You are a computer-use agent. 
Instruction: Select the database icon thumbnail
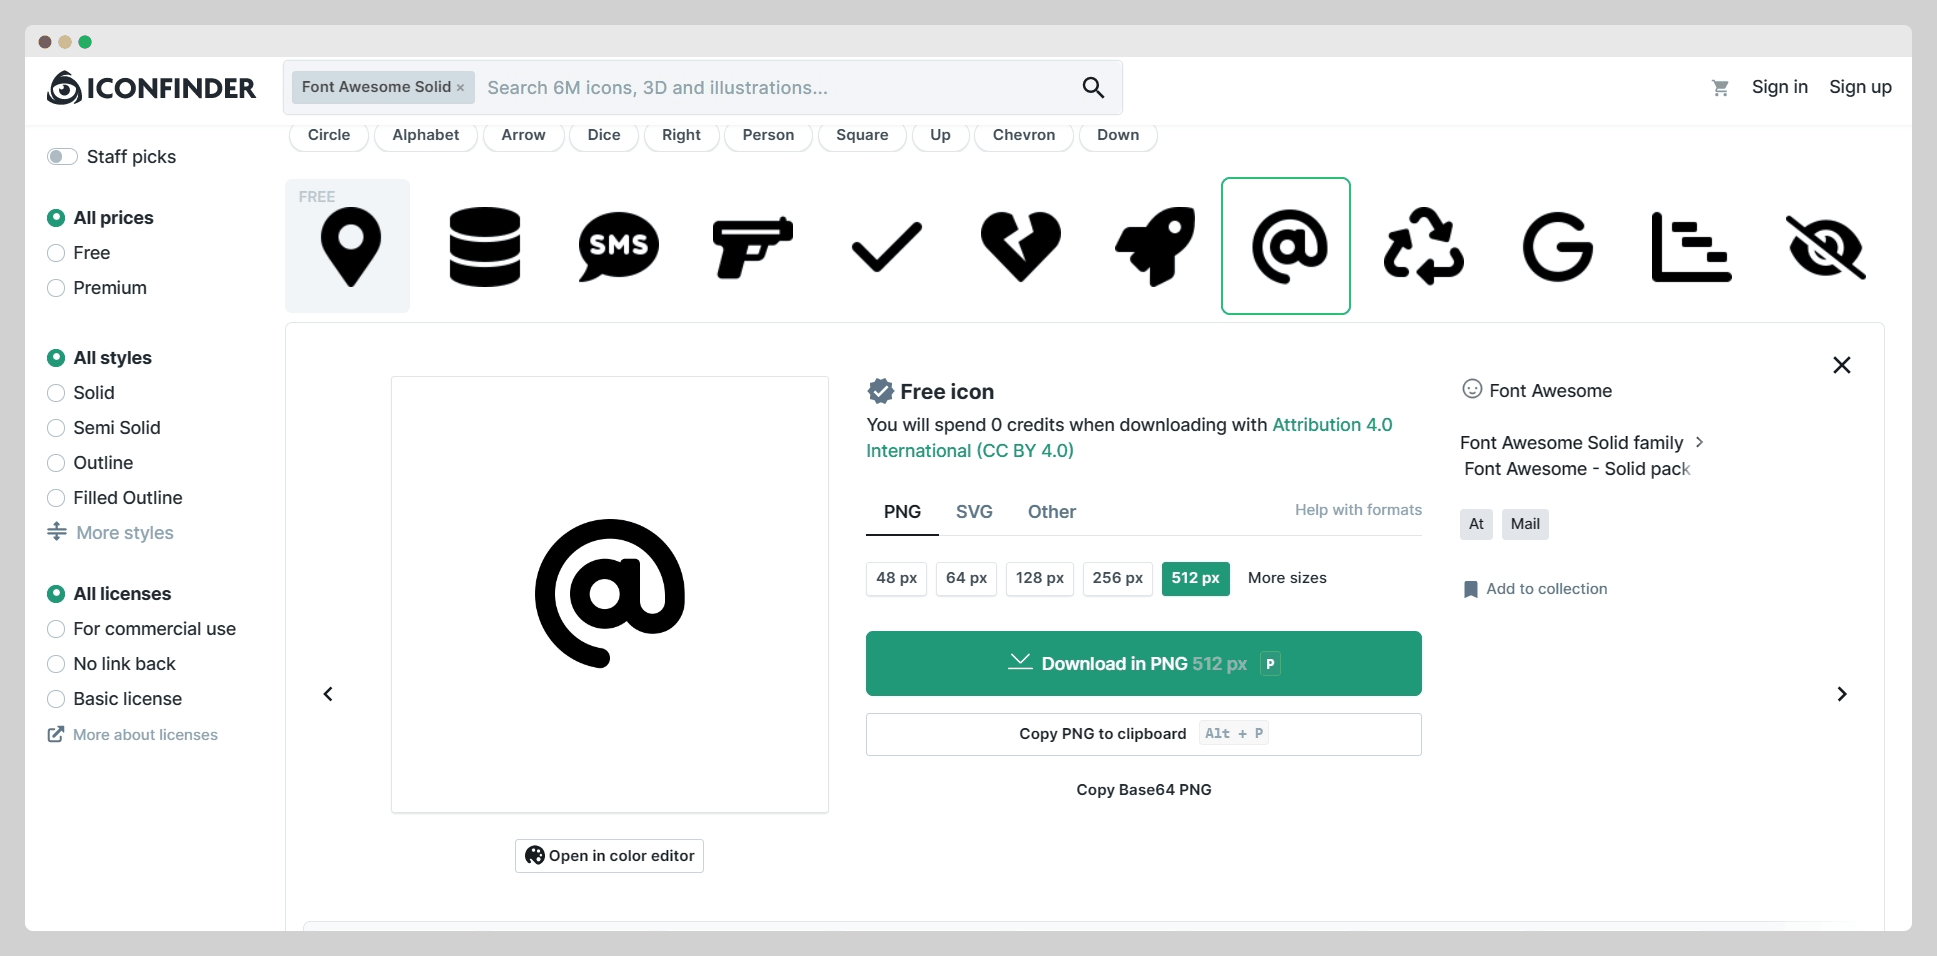[484, 247]
